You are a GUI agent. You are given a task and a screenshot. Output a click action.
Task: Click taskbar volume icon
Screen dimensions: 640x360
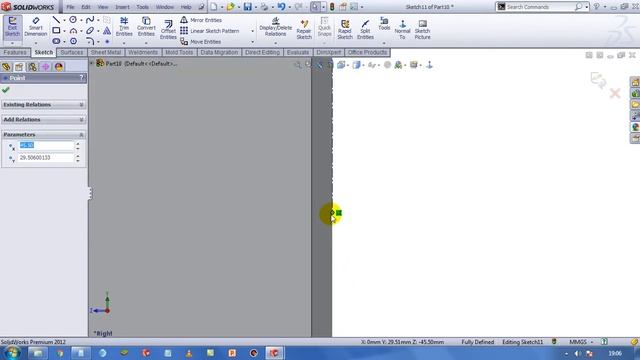[577, 353]
